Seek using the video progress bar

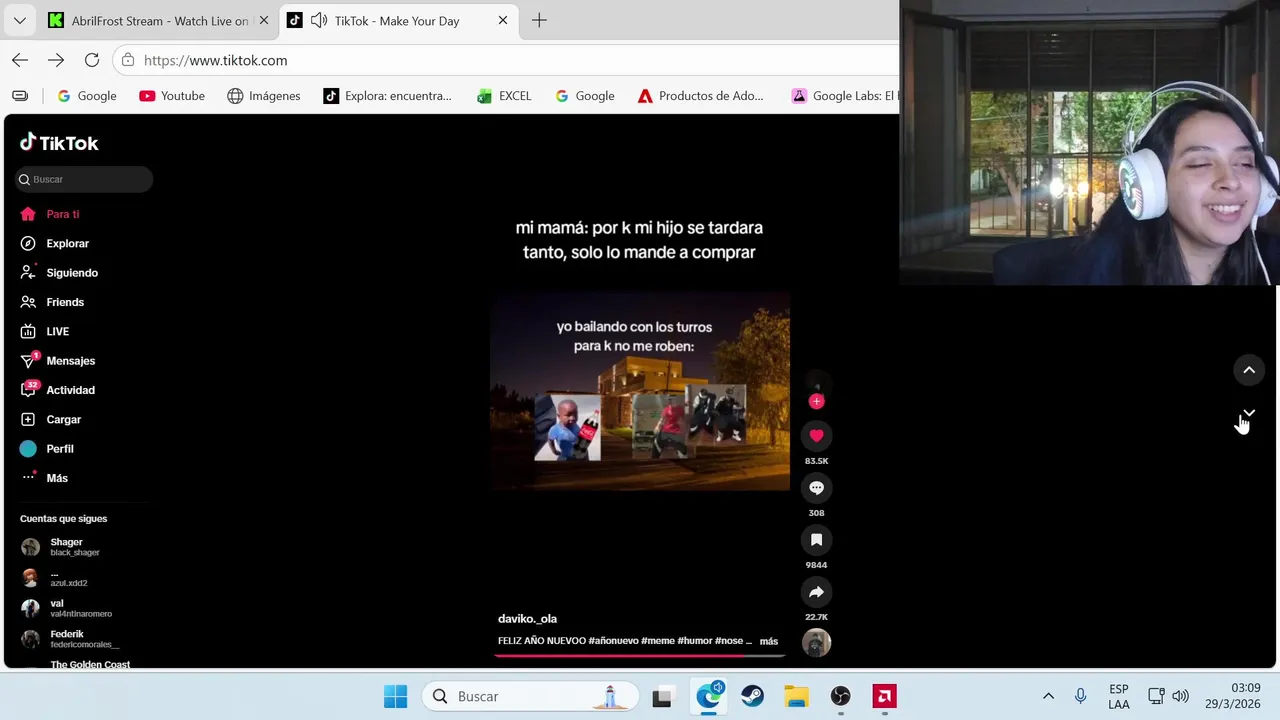click(x=640, y=656)
